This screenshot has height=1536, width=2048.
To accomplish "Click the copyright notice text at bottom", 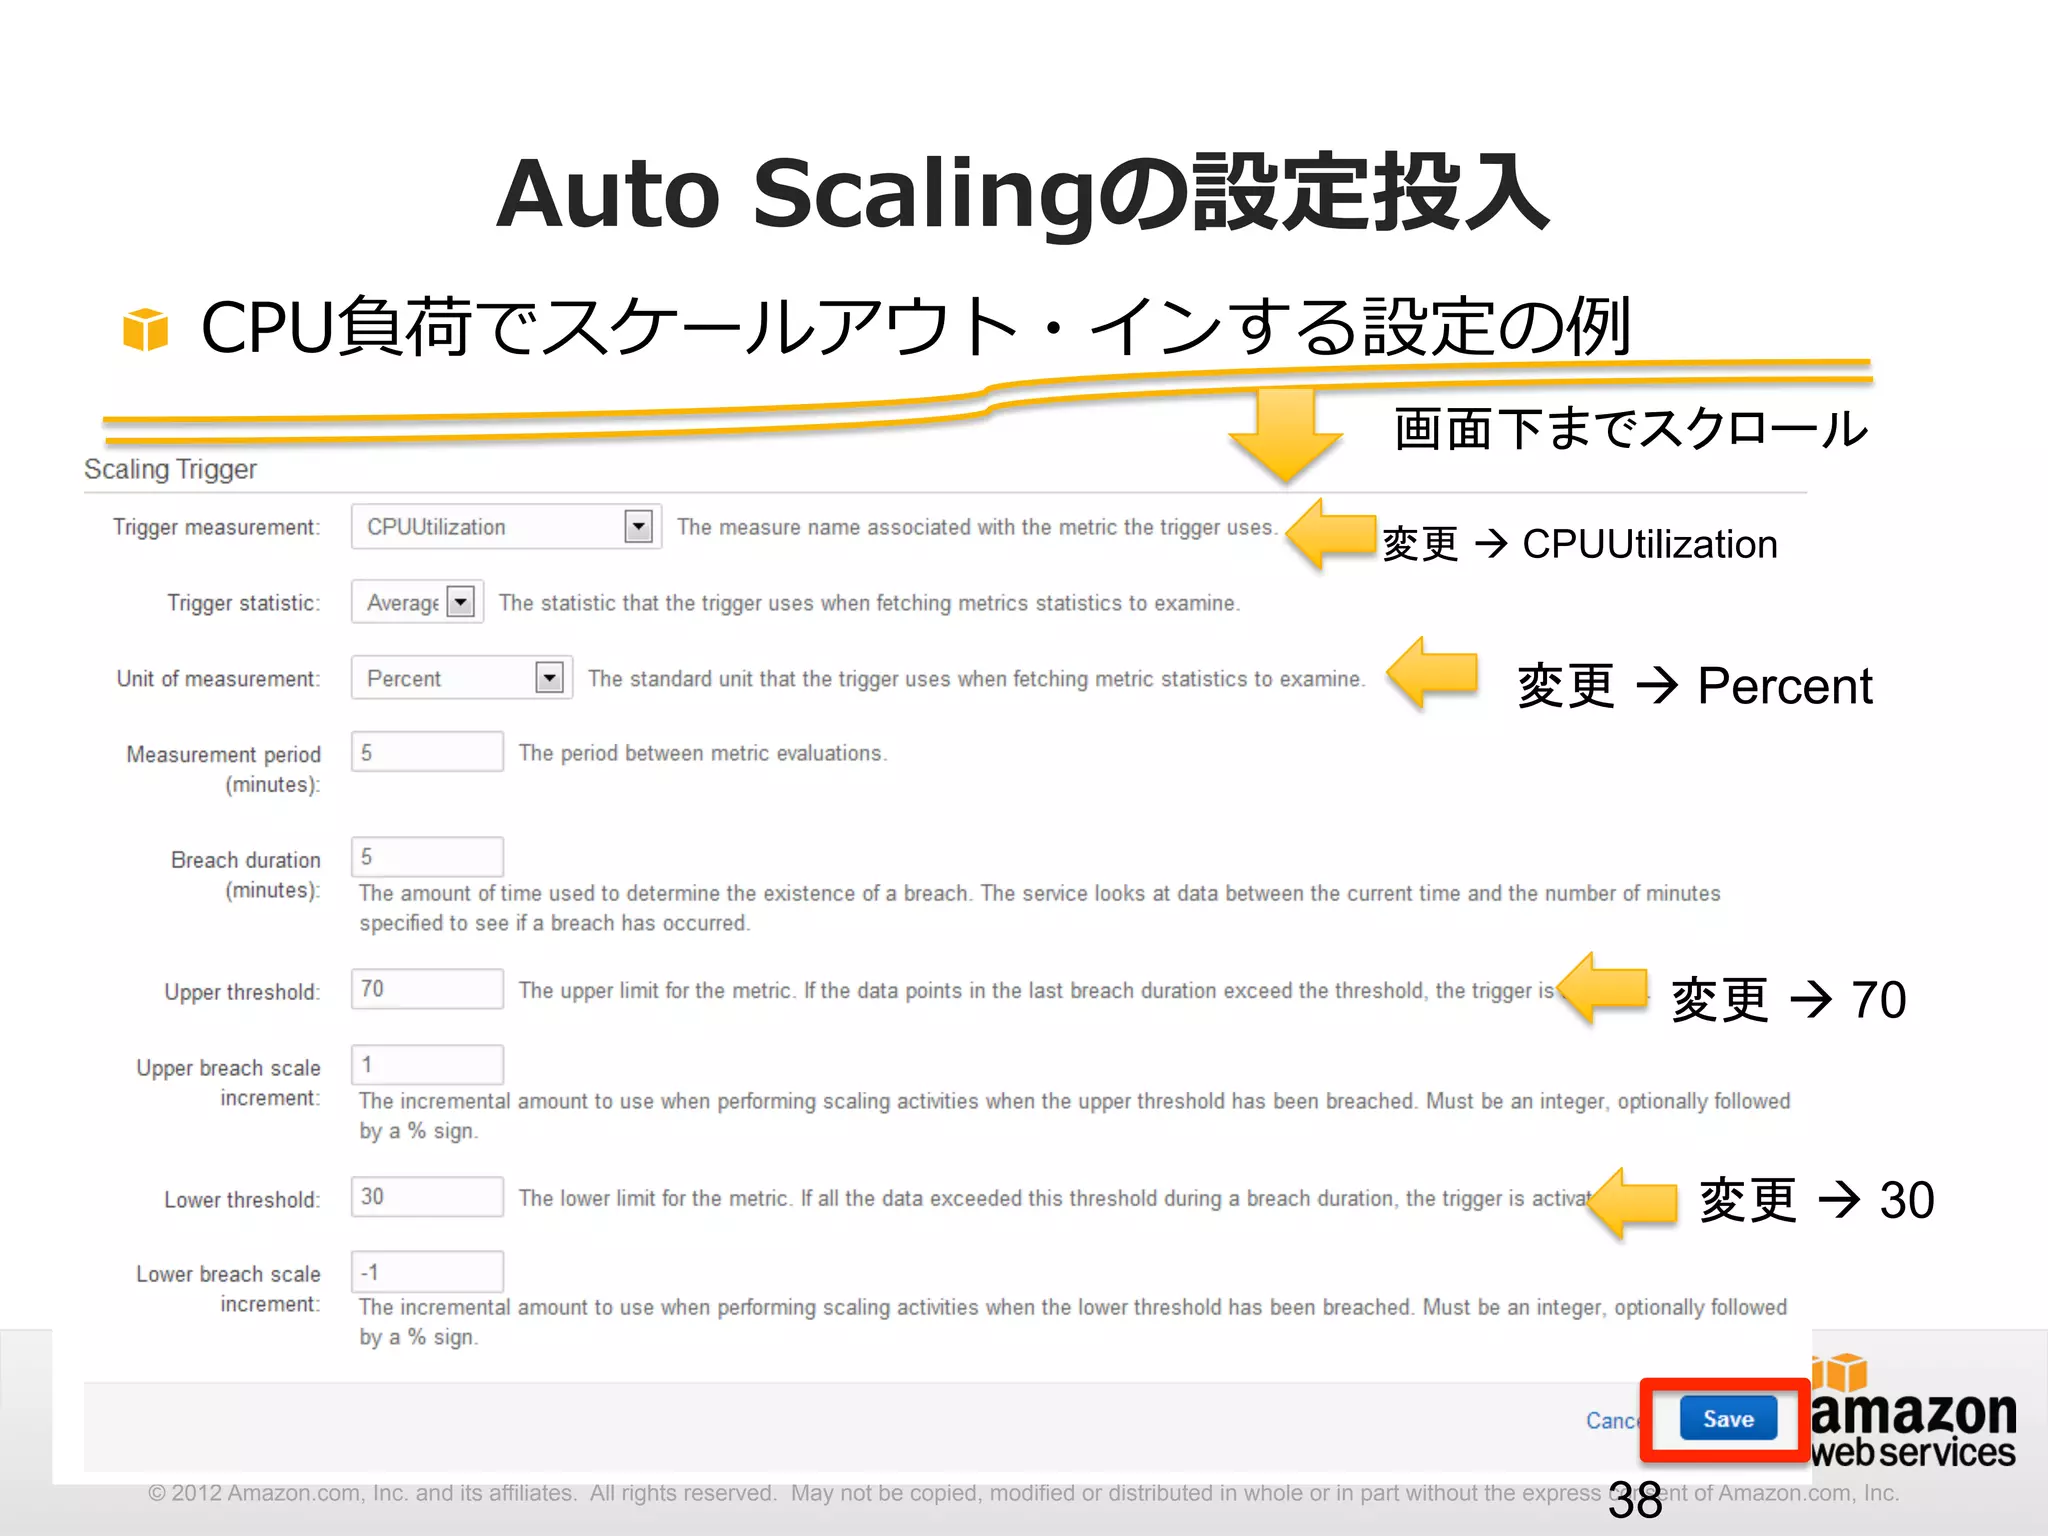I will (x=1023, y=1493).
